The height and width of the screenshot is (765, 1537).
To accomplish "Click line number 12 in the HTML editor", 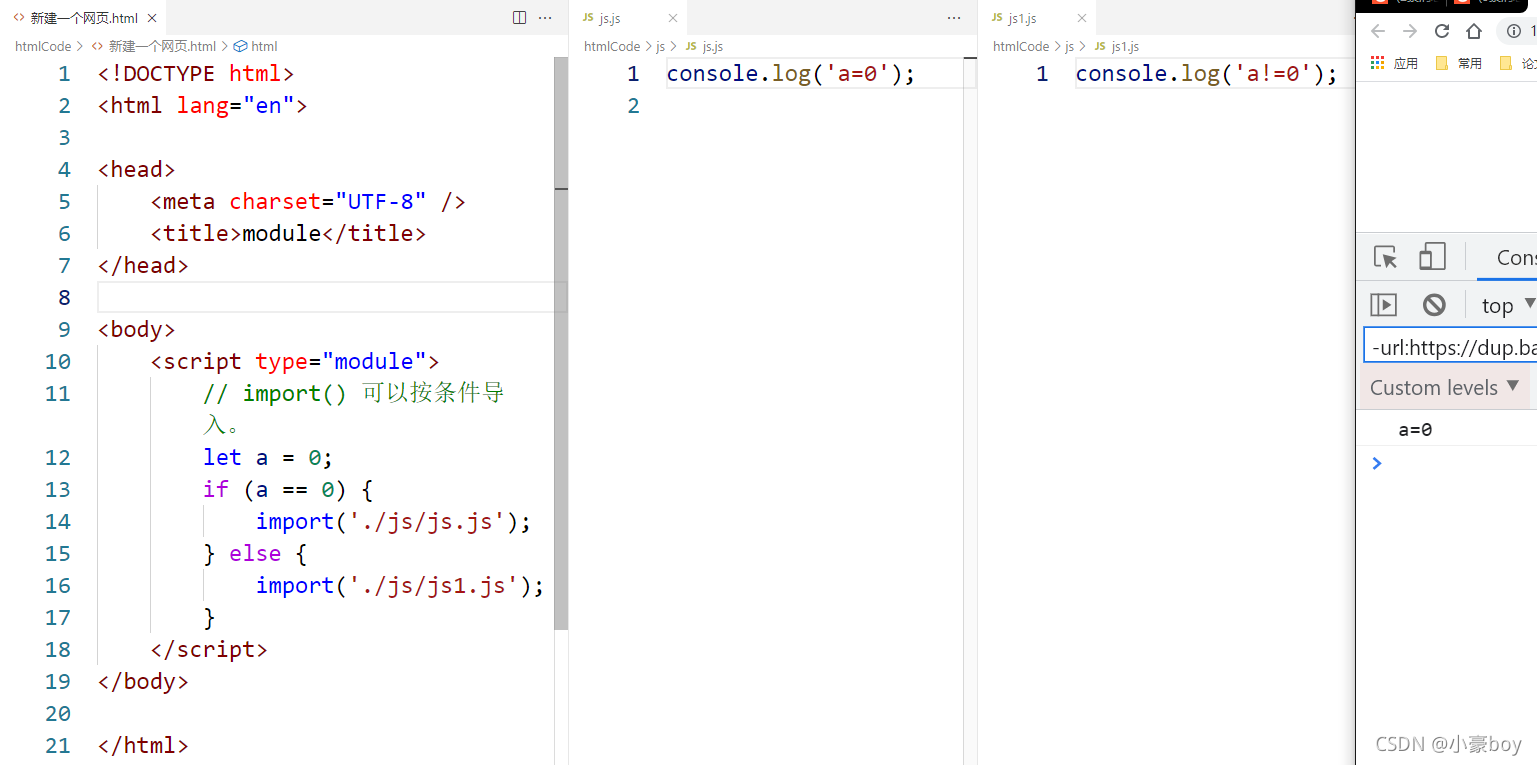I will point(58,457).
